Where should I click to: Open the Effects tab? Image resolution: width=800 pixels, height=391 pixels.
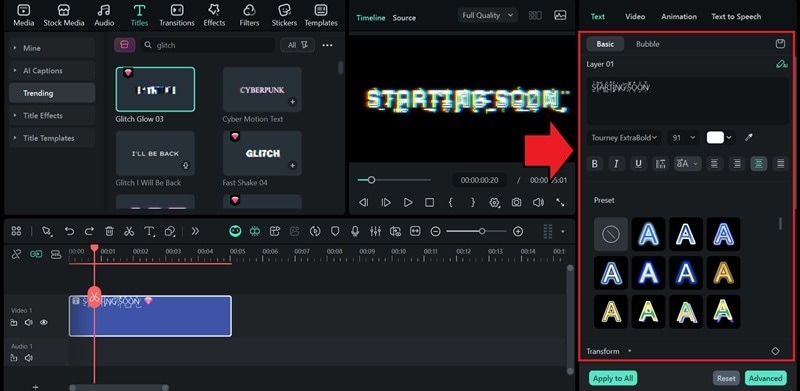click(214, 15)
